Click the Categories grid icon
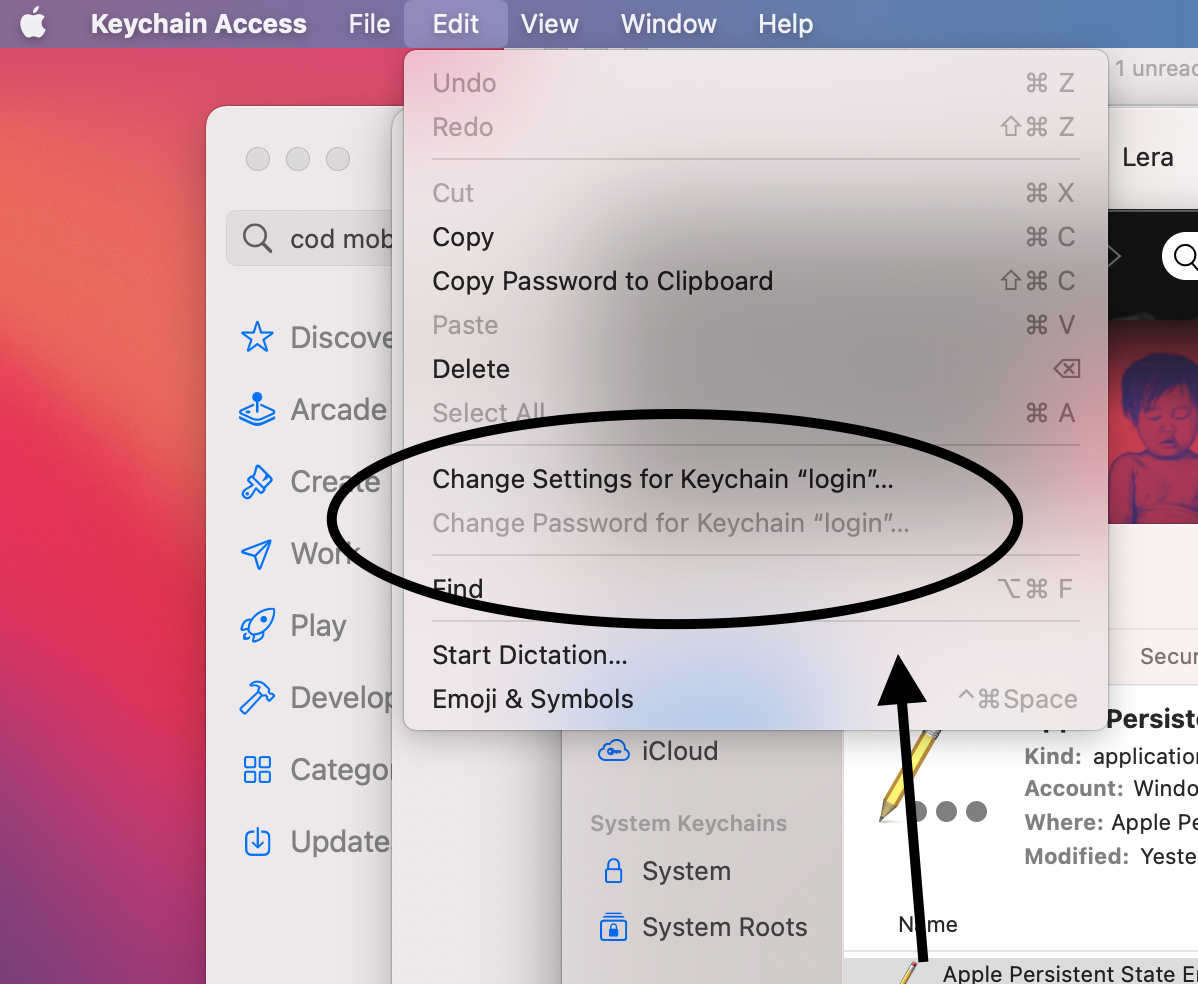This screenshot has height=984, width=1198. [257, 769]
